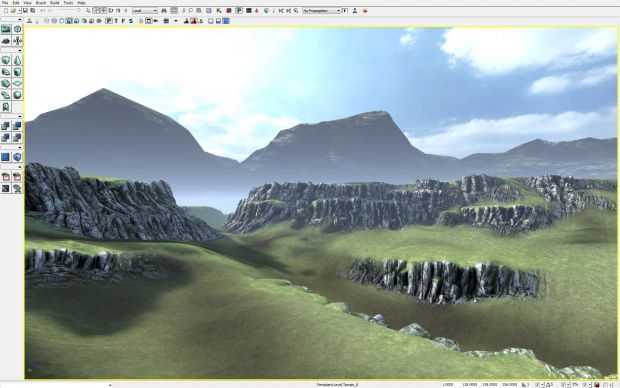Click the CSG Intersect icon
The width and height of the screenshot is (620, 388).
pyautogui.click(x=6, y=138)
